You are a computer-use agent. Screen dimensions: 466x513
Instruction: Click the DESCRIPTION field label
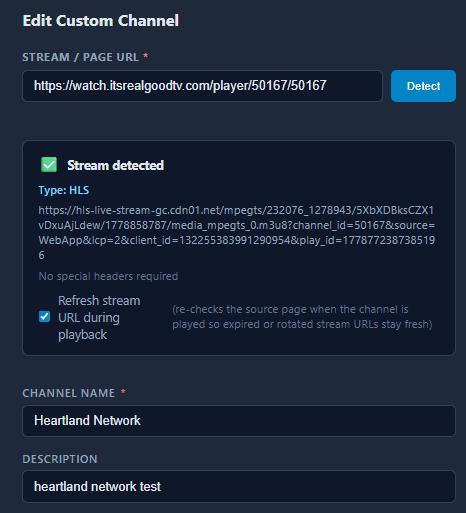tap(60, 459)
